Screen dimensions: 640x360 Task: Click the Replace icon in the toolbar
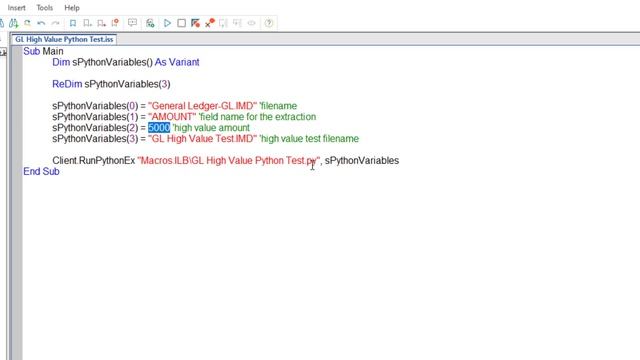pyautogui.click(x=27, y=23)
